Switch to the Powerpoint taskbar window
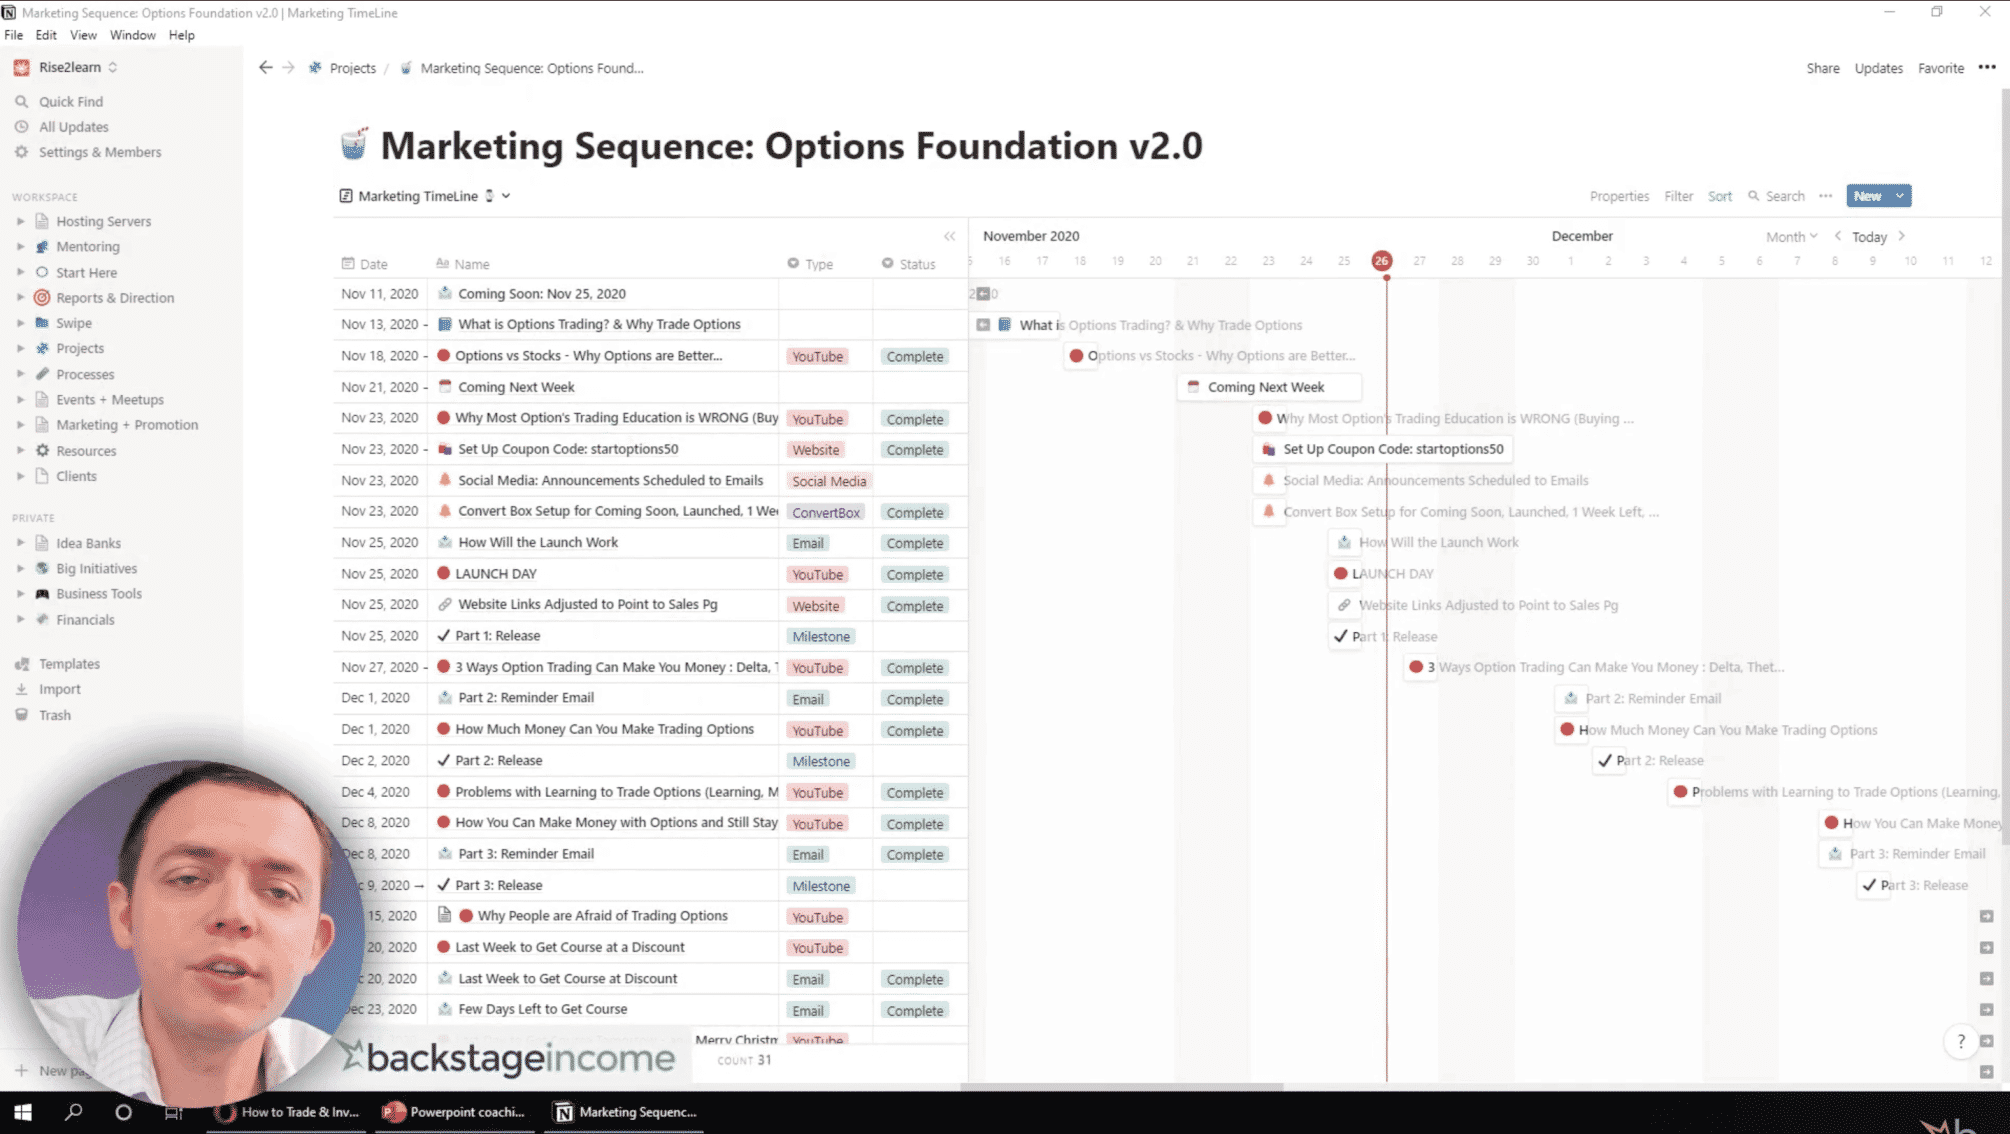2010x1134 pixels. tap(456, 1112)
